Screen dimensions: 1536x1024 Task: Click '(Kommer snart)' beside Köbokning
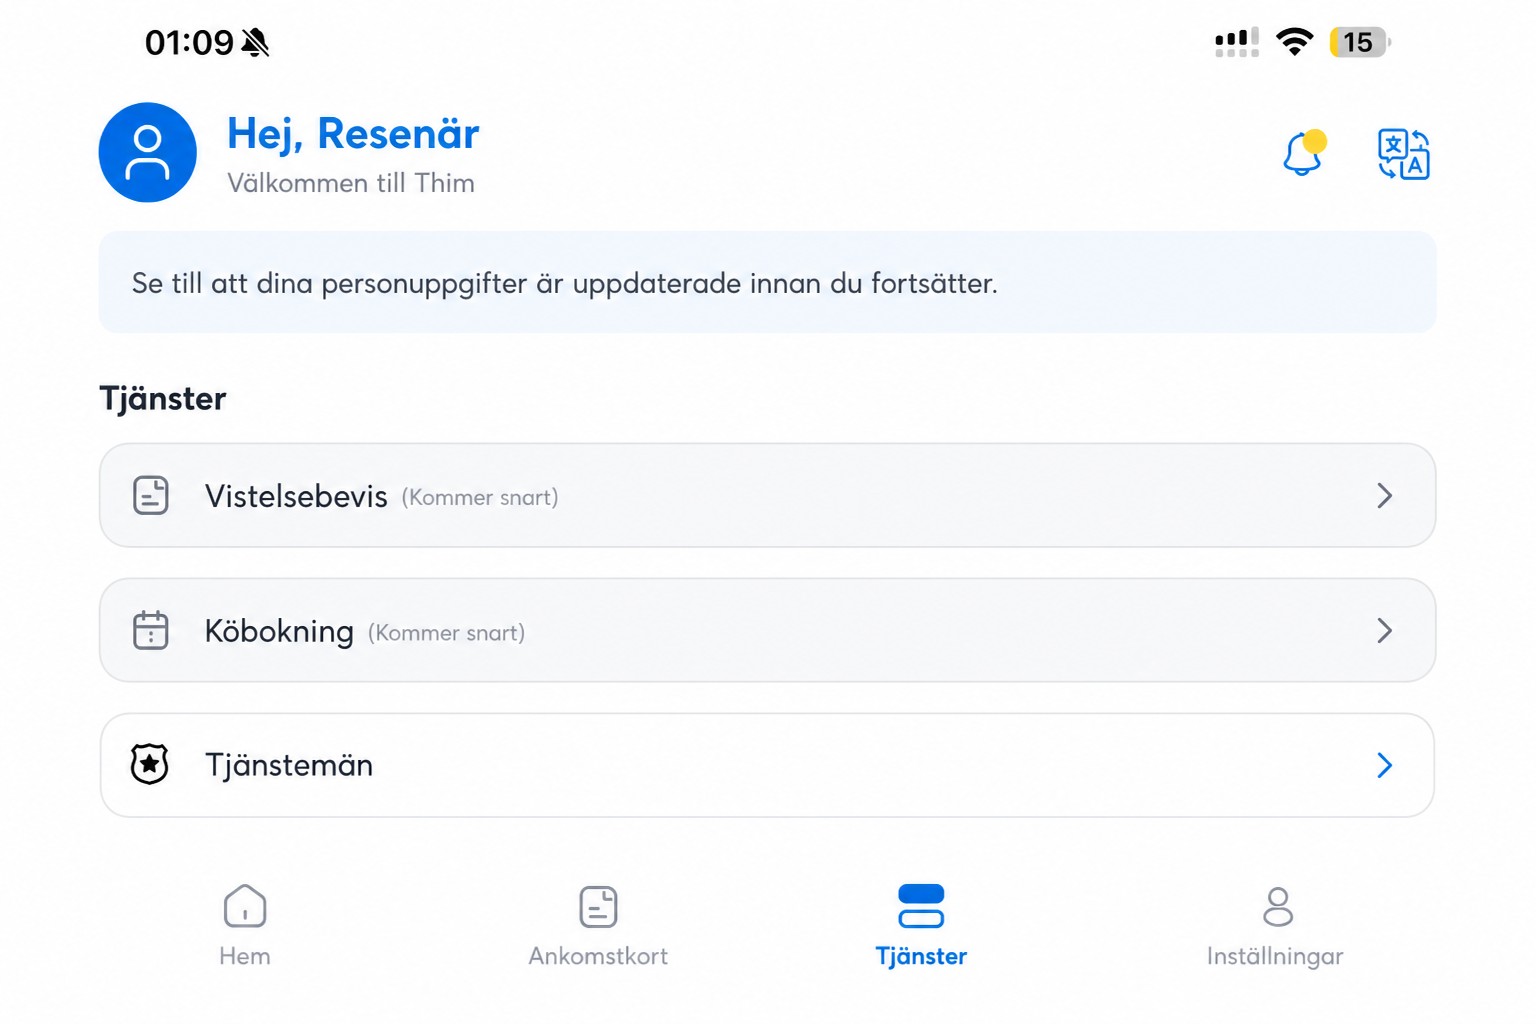(x=446, y=632)
